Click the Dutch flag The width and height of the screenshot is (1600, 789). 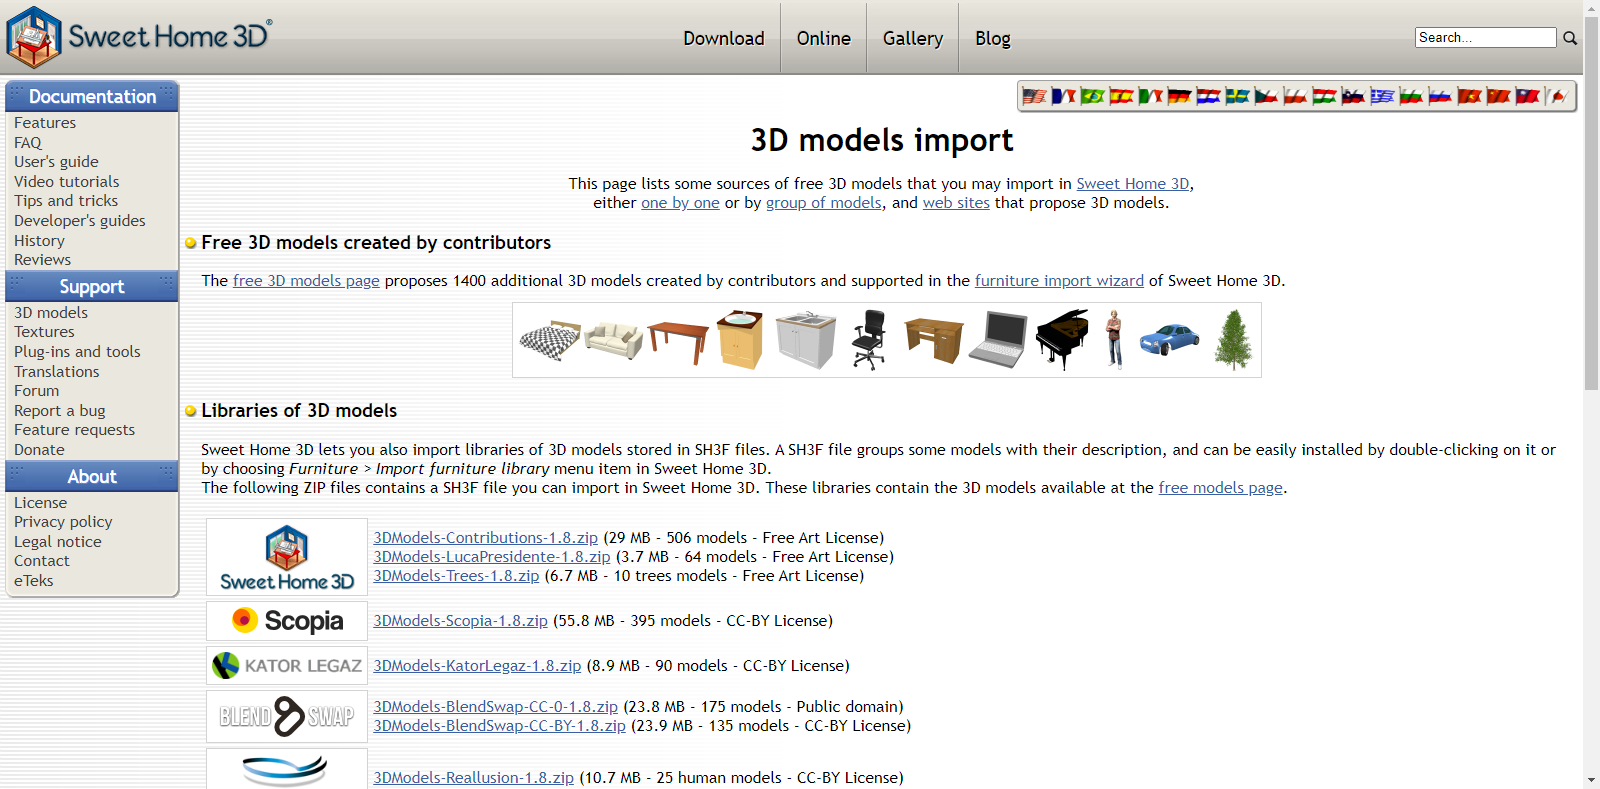tap(1209, 96)
